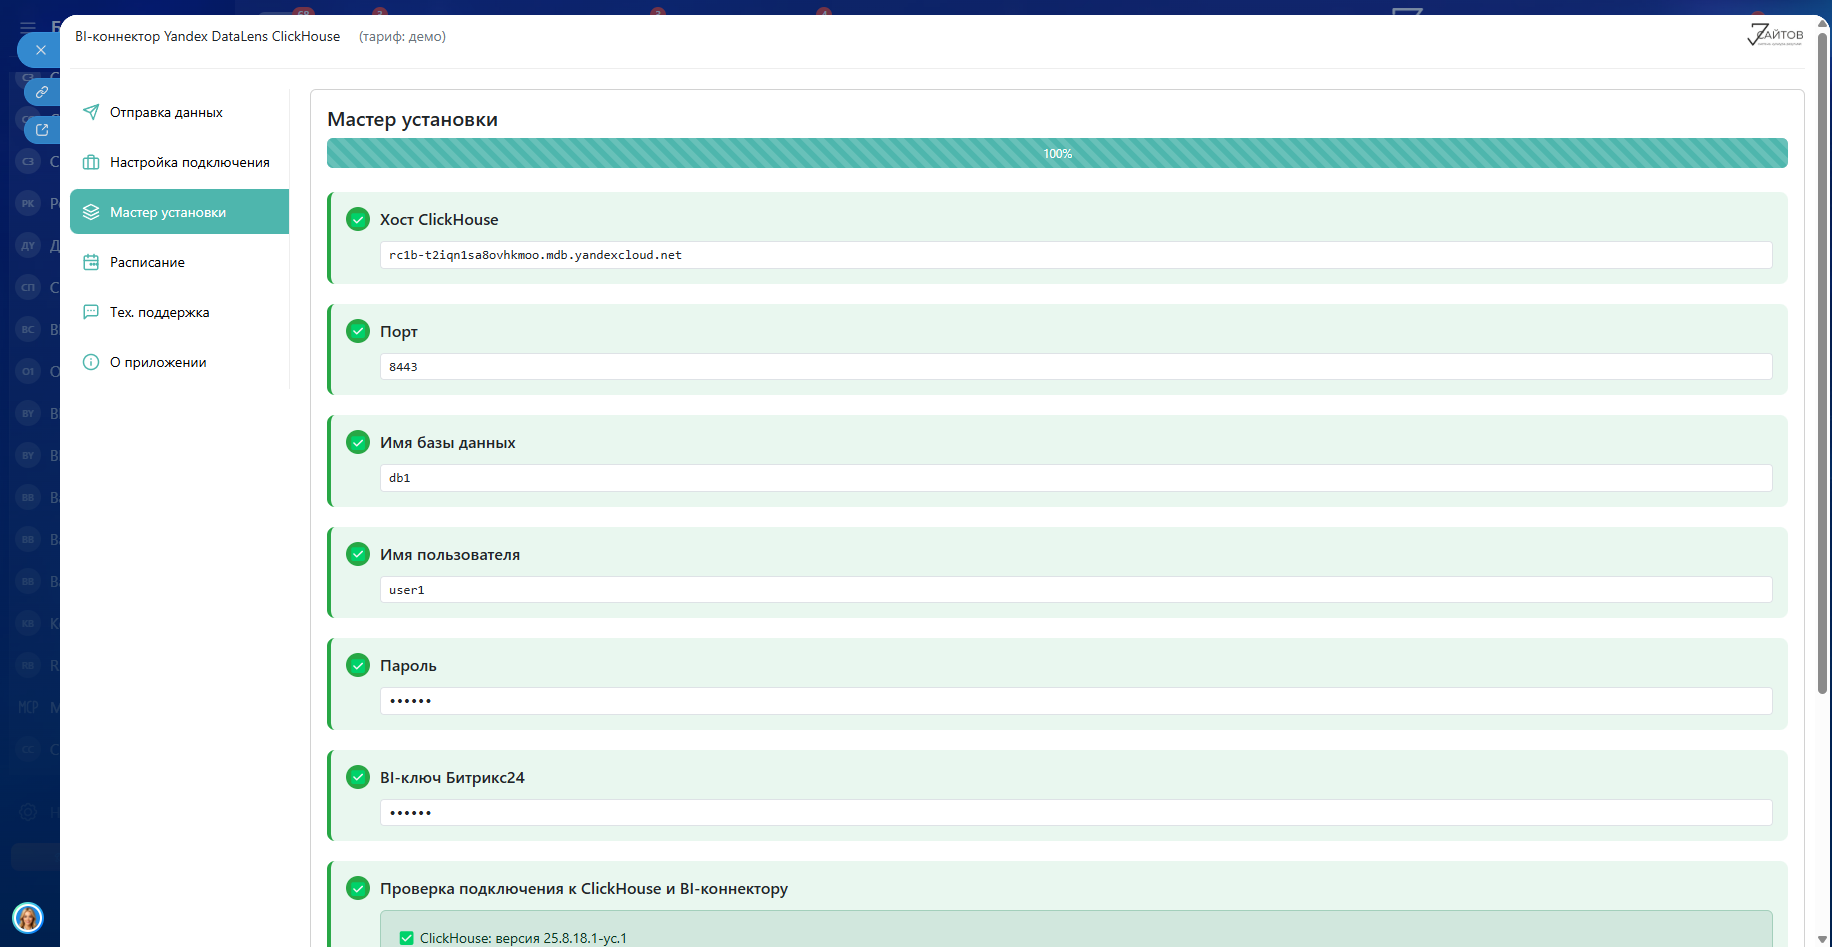
Task: Click the "Мастер установки" page heading
Action: click(412, 119)
